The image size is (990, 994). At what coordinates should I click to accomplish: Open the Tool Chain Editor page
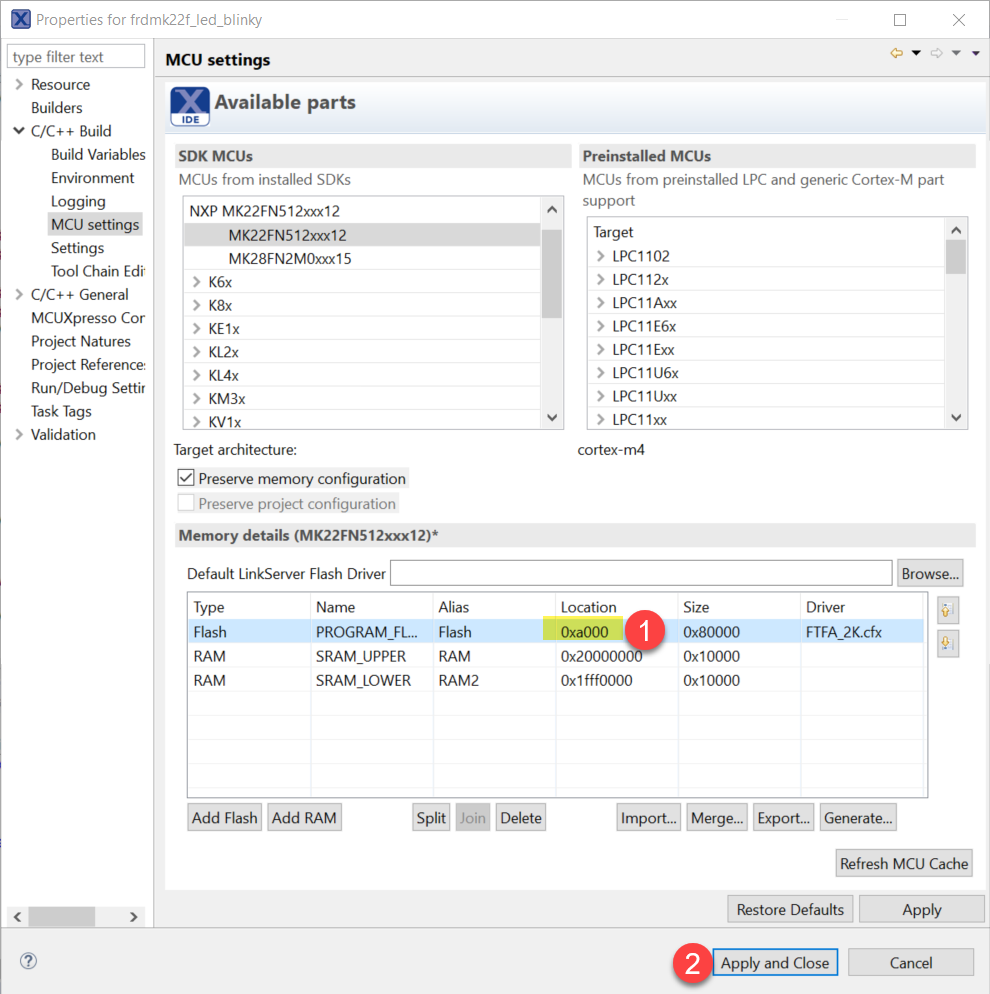coord(98,271)
